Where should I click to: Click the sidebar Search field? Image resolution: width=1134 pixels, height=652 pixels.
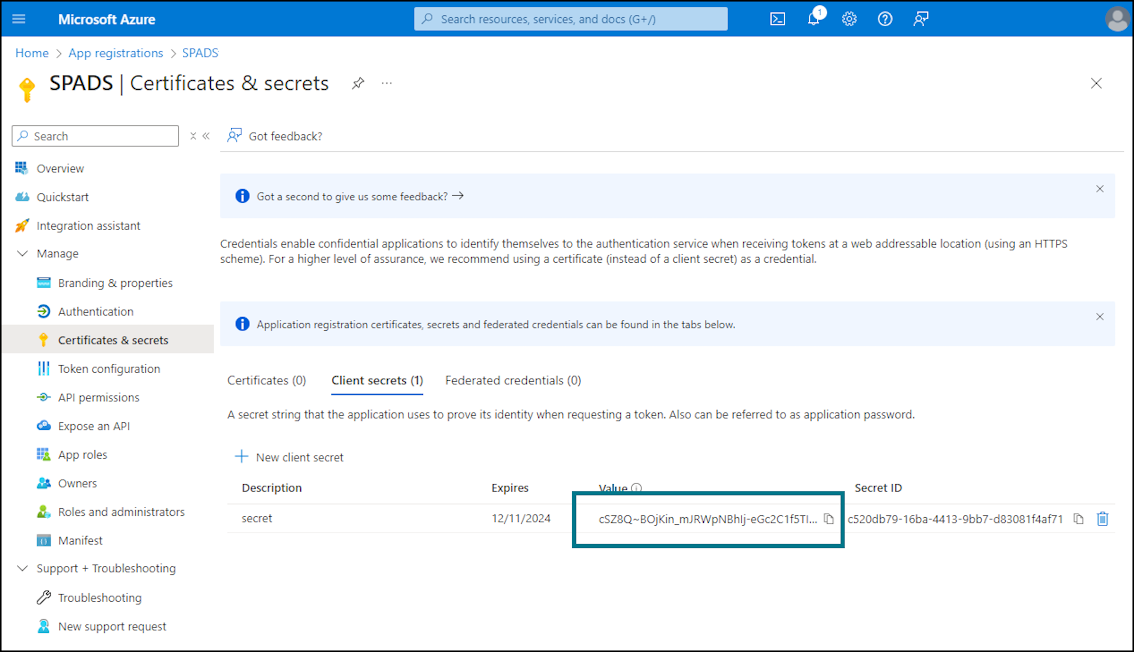pyautogui.click(x=95, y=136)
